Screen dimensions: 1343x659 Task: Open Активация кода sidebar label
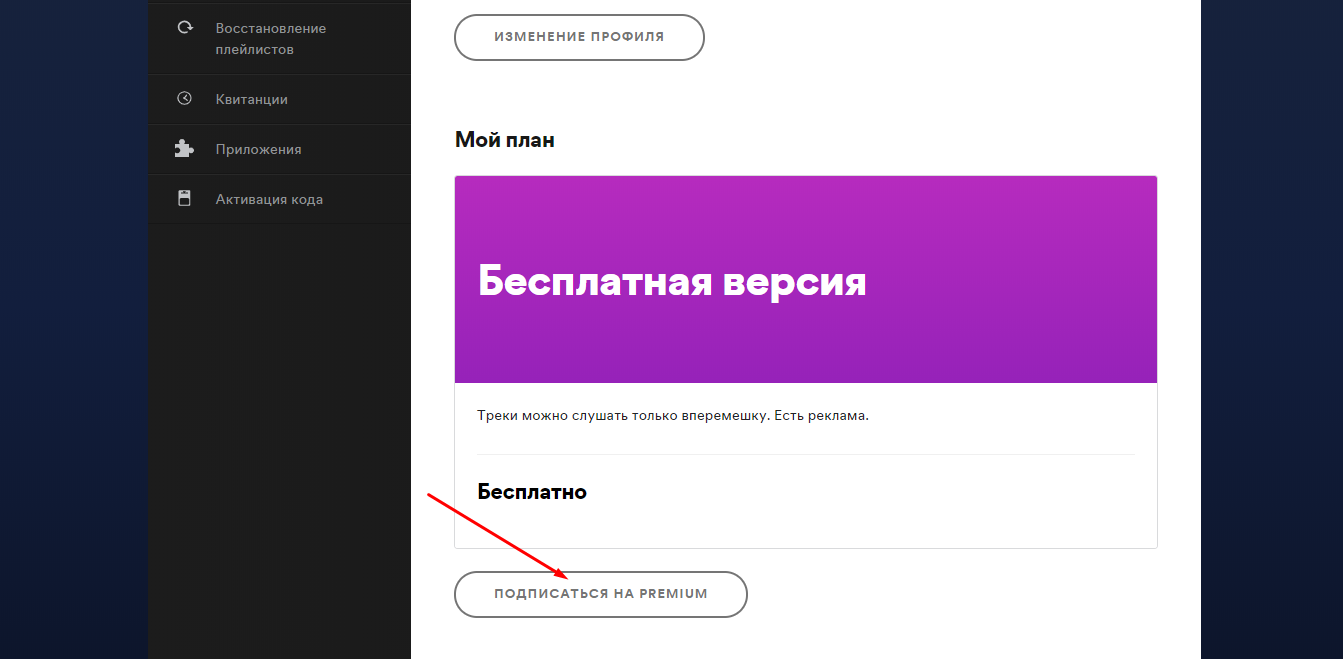[269, 199]
